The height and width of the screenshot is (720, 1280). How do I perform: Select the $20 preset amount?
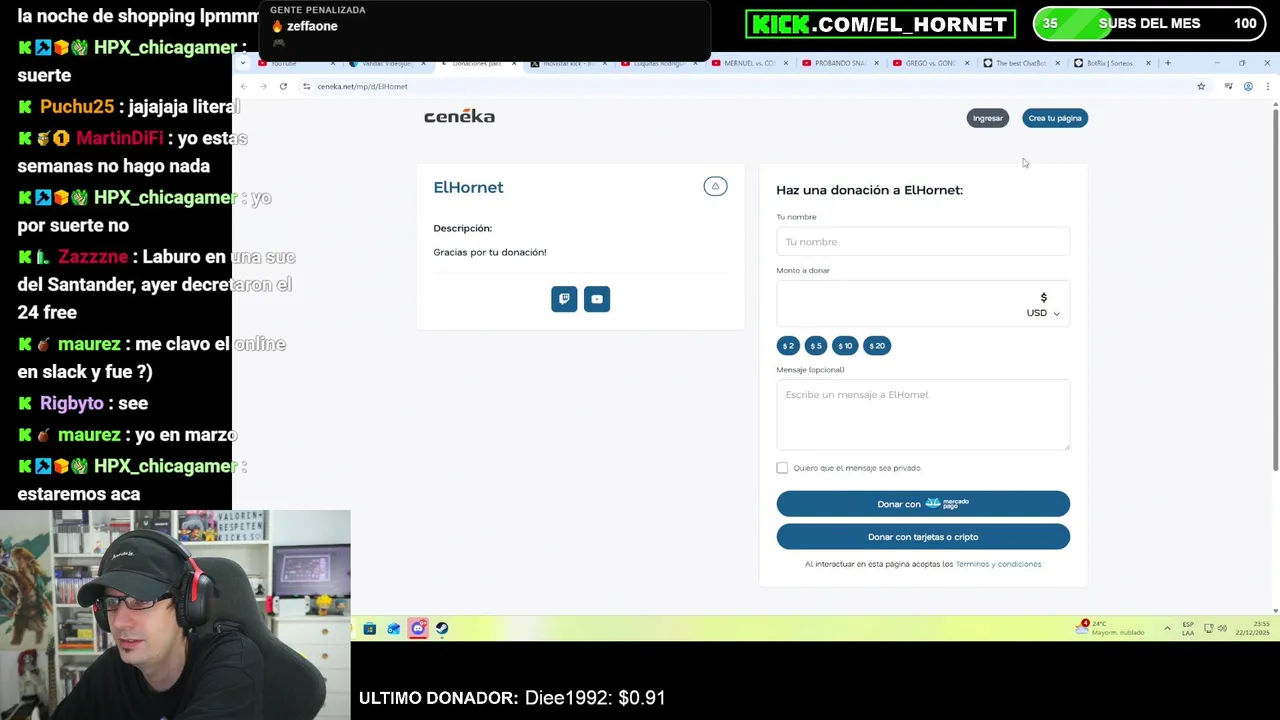[x=877, y=346]
